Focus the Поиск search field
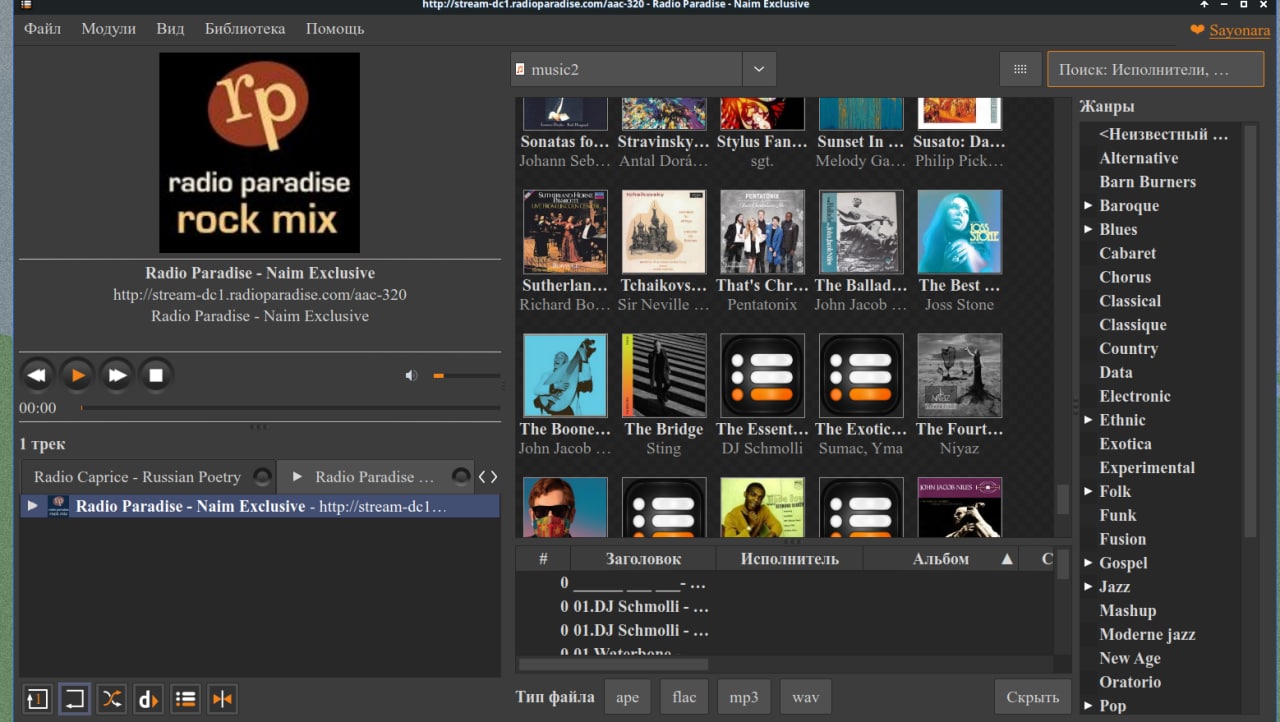The image size is (1280, 722). (x=1155, y=69)
